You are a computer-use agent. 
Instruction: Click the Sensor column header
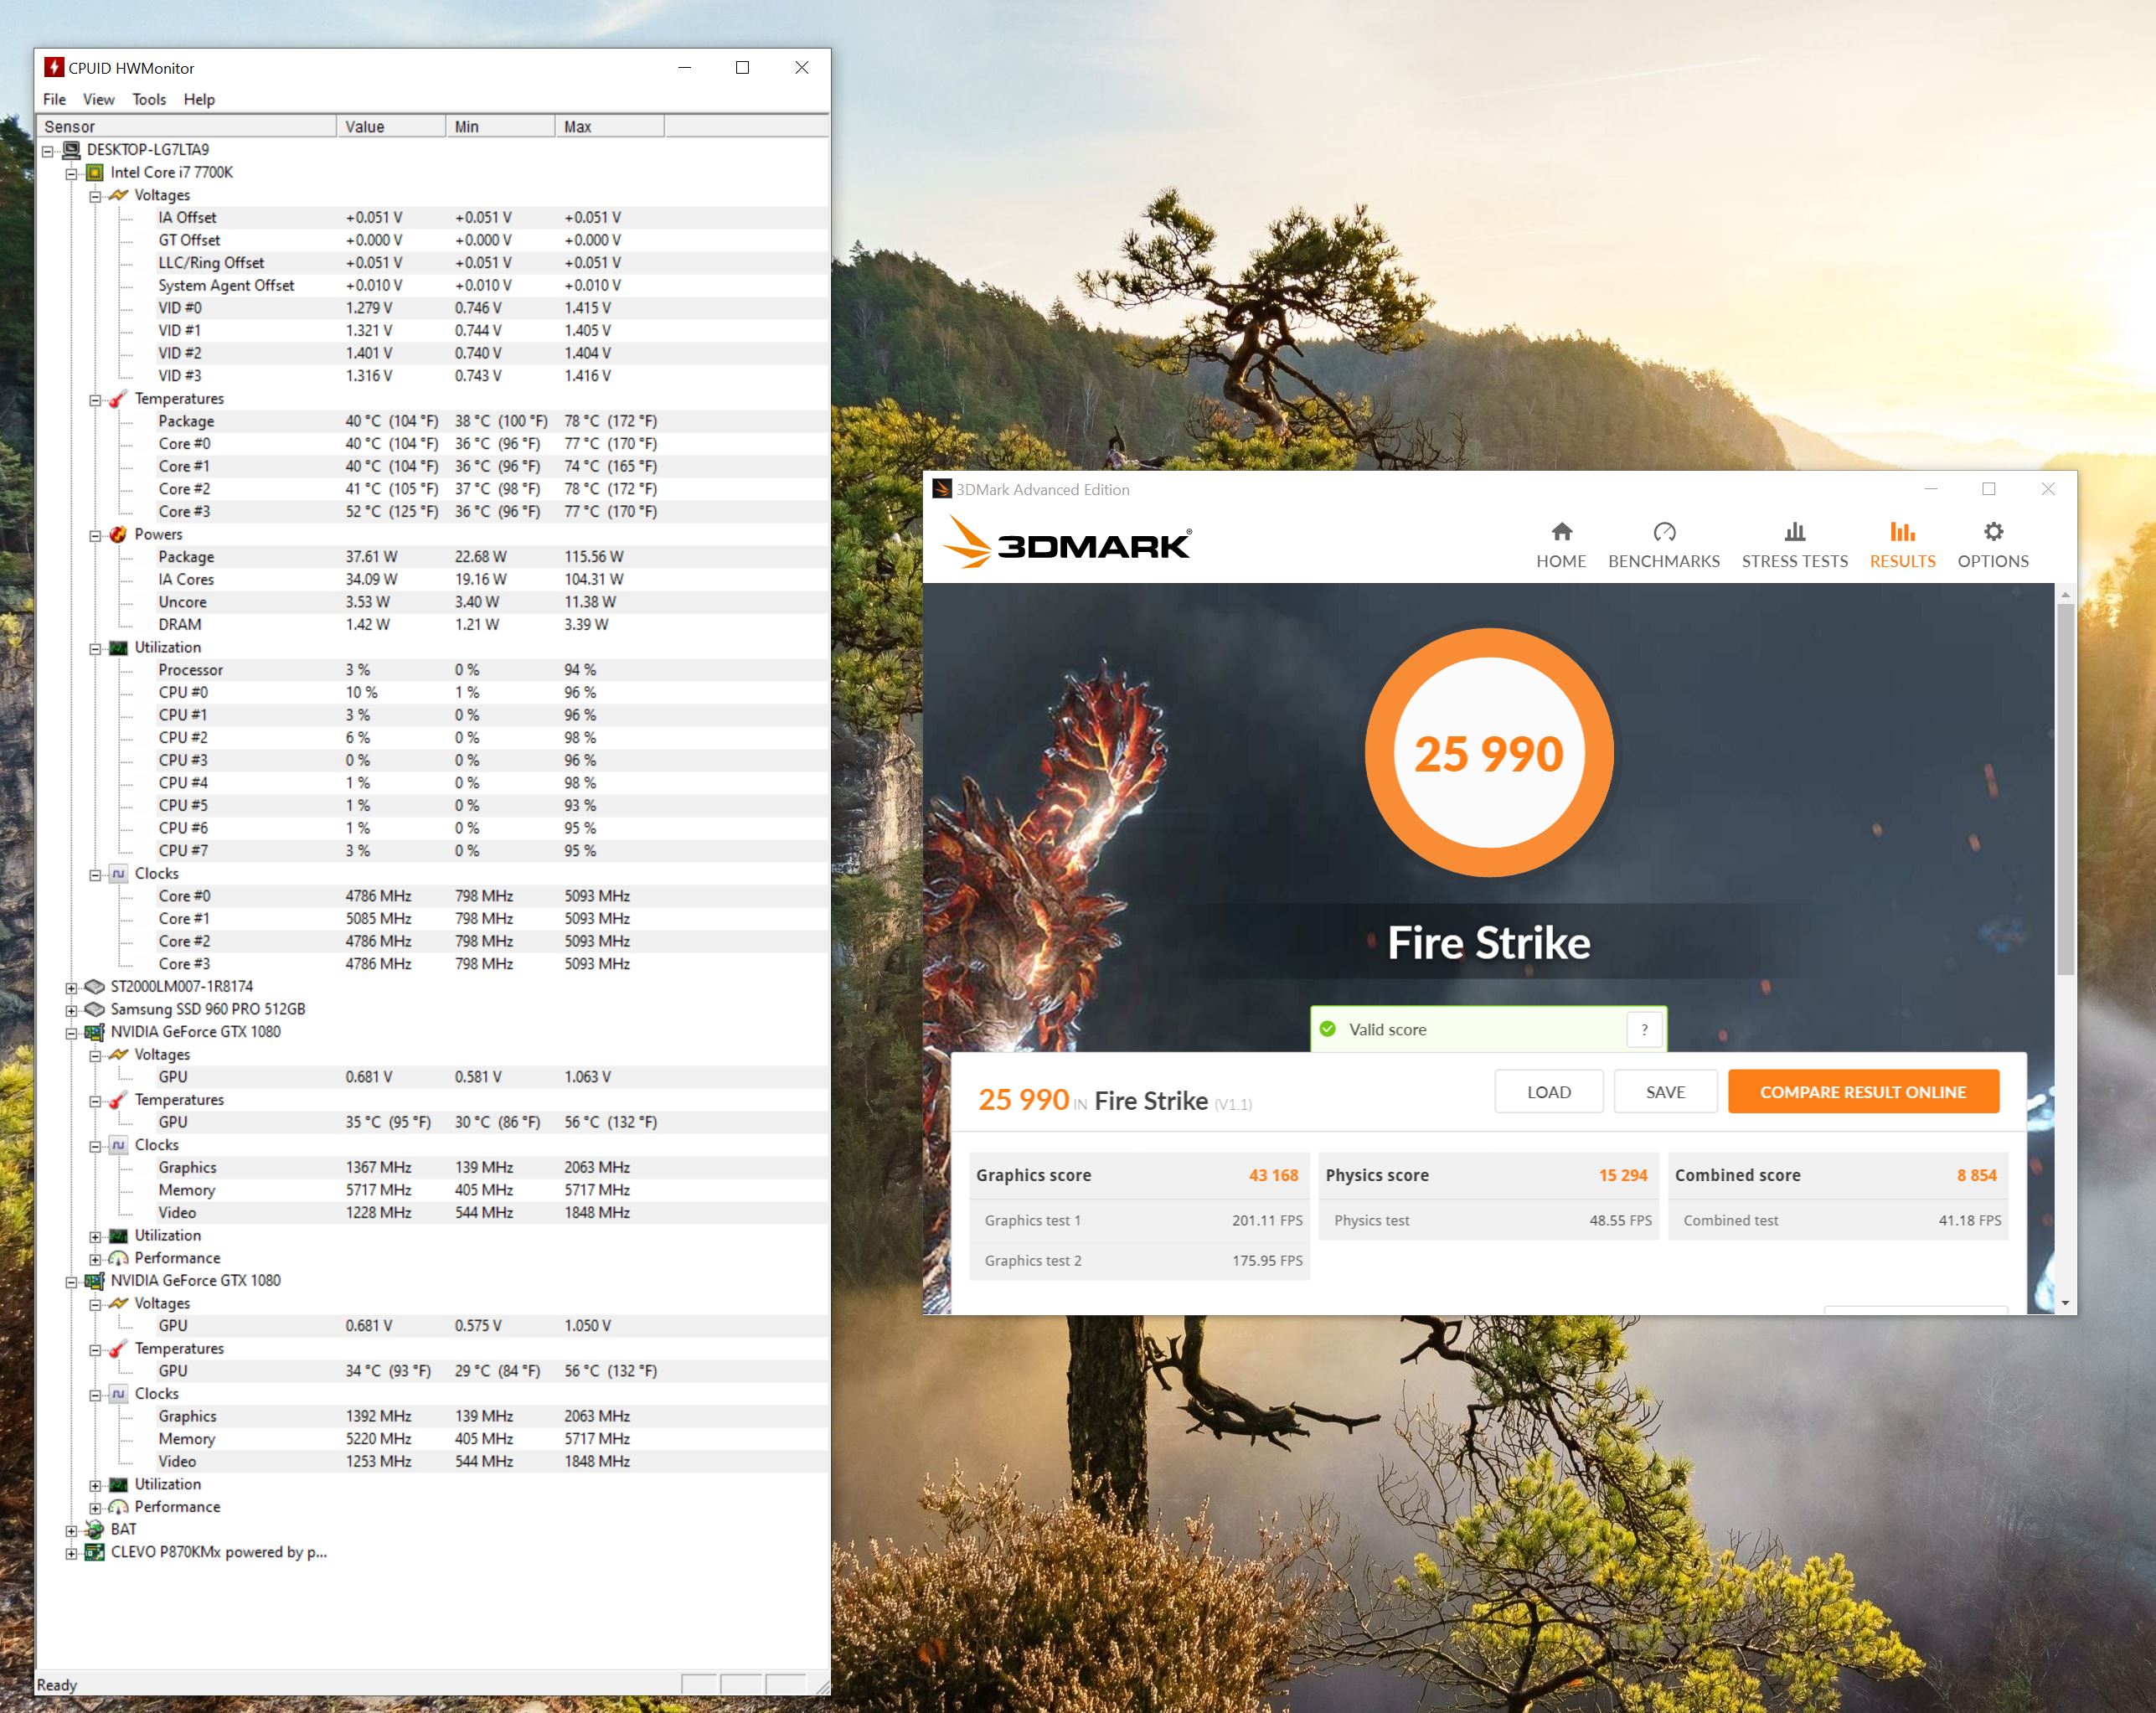(186, 126)
